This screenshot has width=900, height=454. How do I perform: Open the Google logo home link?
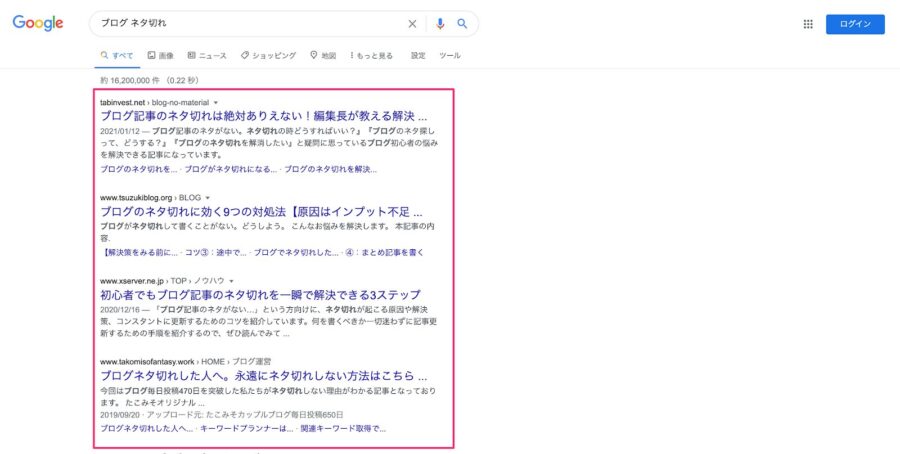tap(38, 23)
